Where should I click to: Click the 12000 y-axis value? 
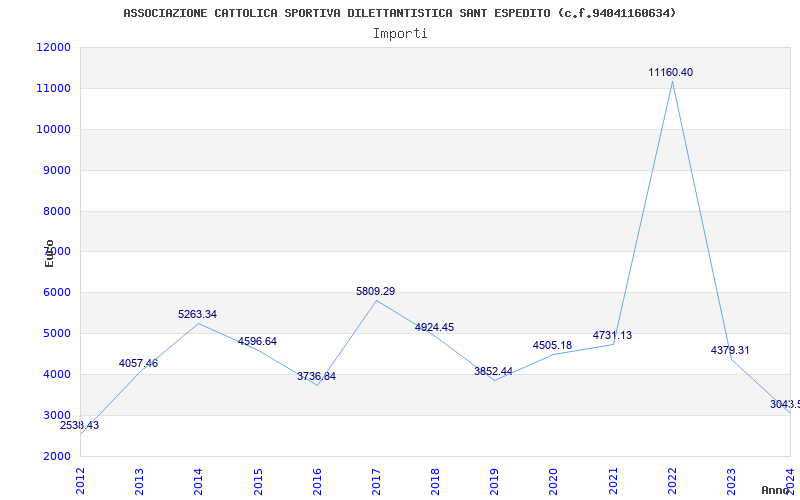click(53, 47)
